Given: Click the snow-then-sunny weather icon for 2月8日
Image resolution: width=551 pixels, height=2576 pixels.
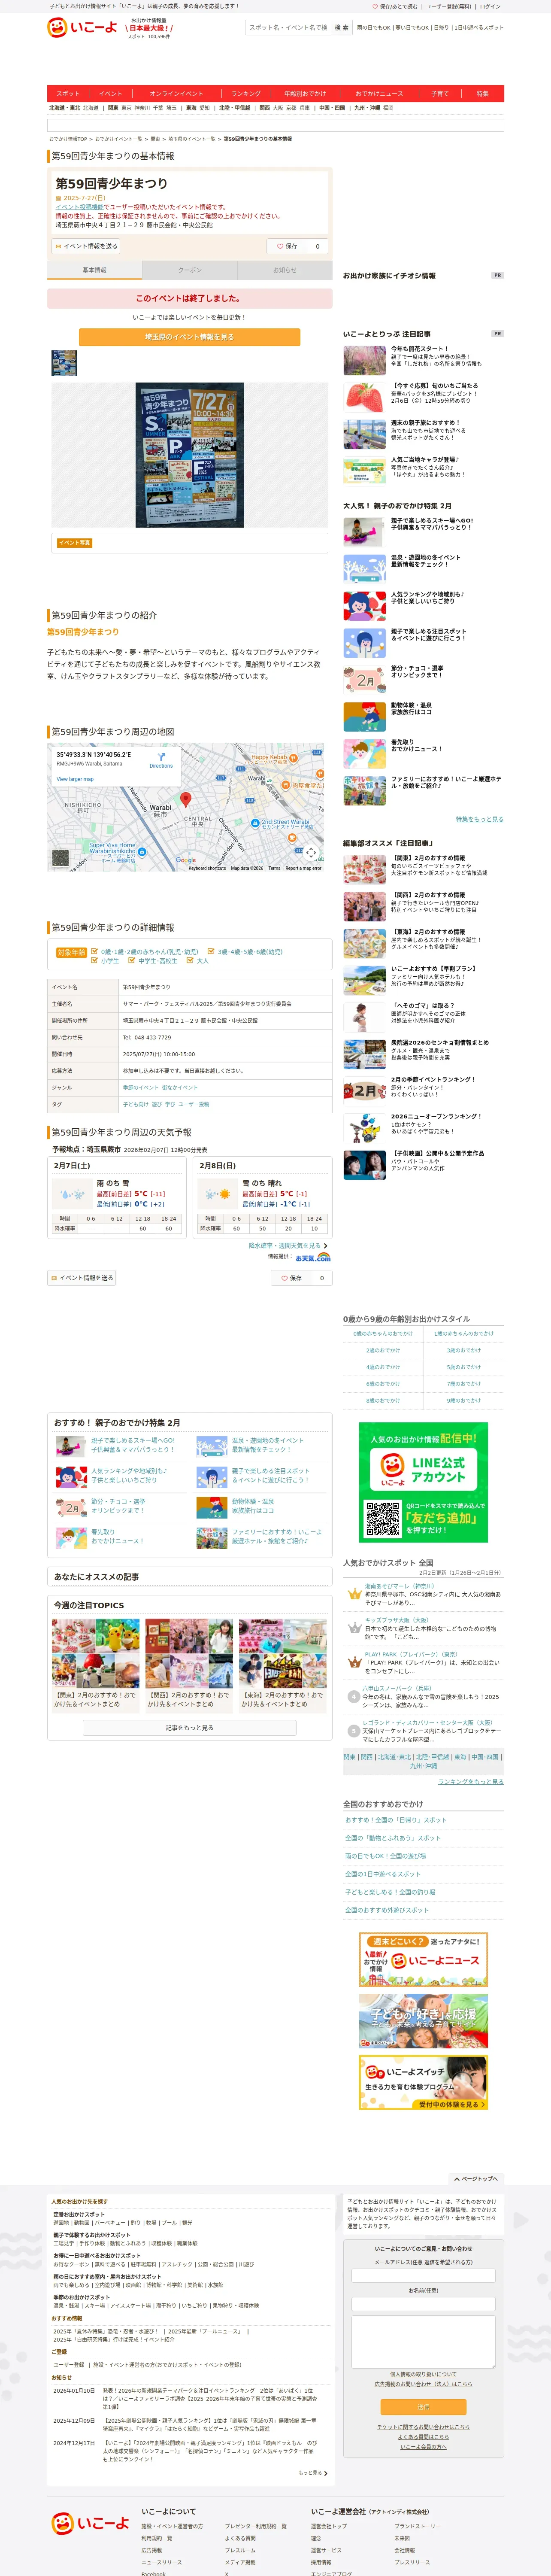Looking at the screenshot, I should [217, 1193].
